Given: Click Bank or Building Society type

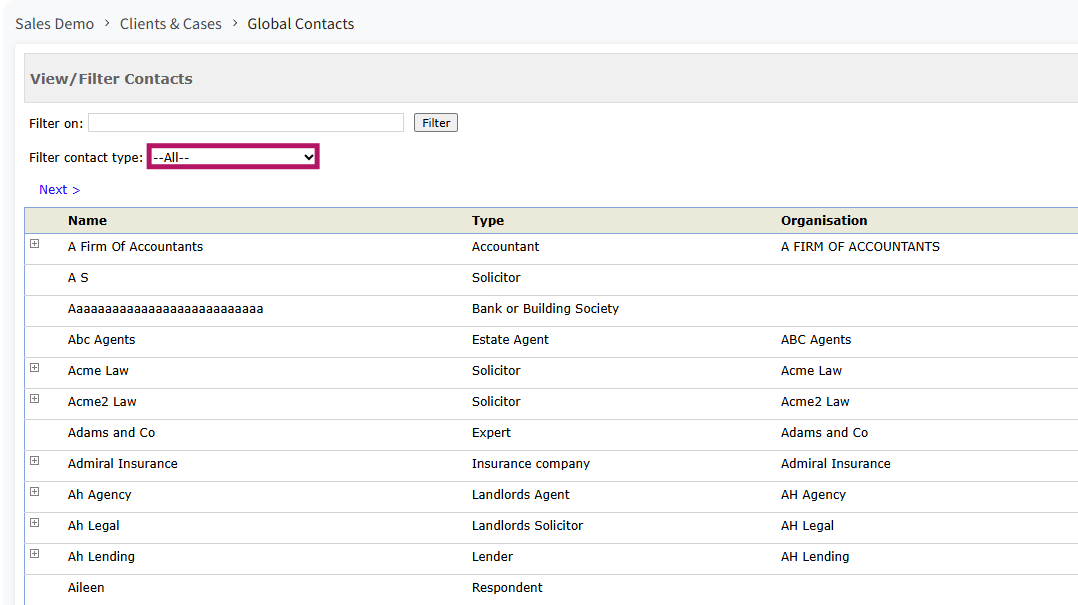Looking at the screenshot, I should tap(545, 309).
